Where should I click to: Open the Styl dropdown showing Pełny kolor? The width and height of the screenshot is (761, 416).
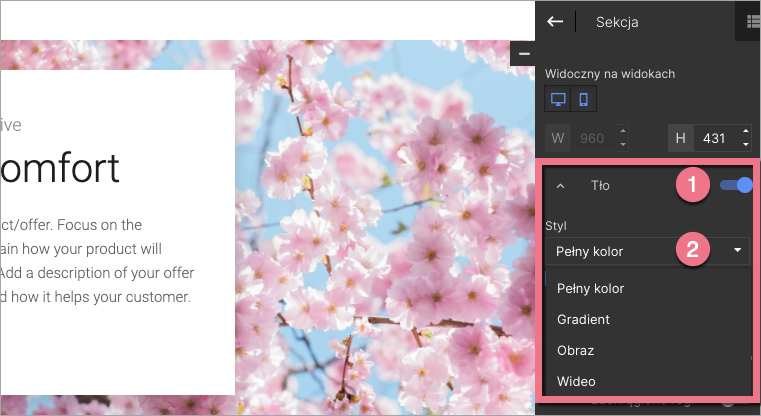pos(647,251)
